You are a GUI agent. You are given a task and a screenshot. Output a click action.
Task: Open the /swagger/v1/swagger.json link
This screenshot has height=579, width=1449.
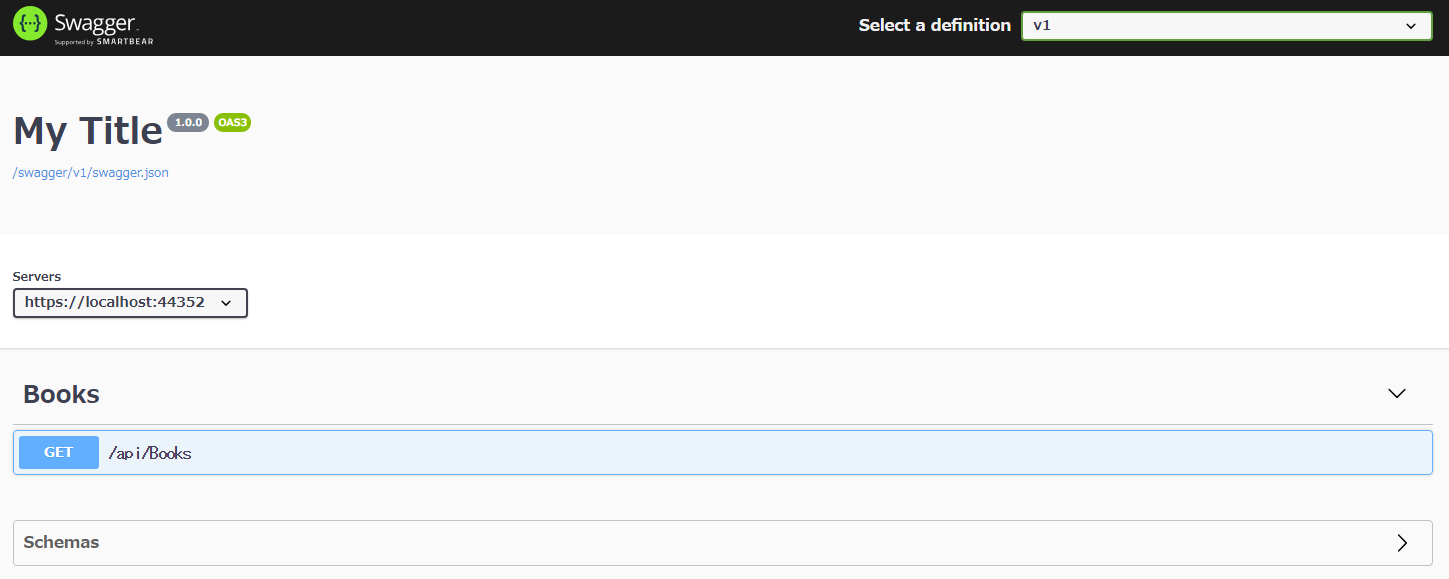click(91, 173)
